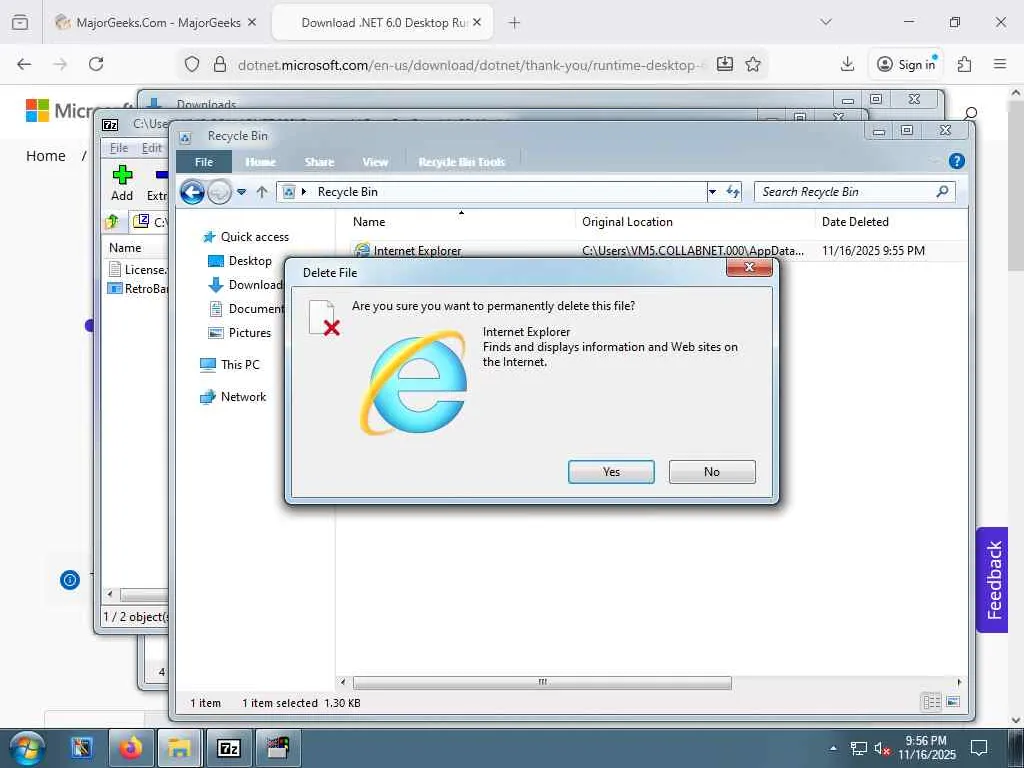Go up one folder level

click(x=262, y=192)
